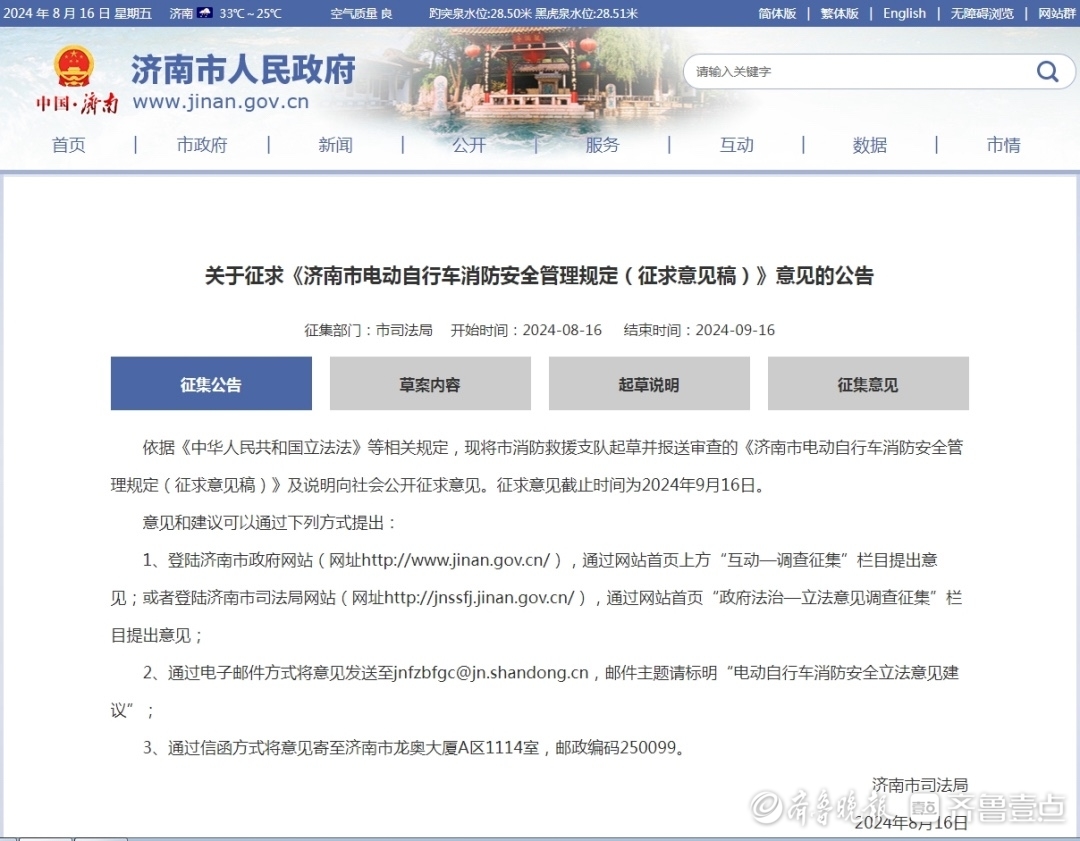Navigate to the 数据 section
The width and height of the screenshot is (1080, 841).
pyautogui.click(x=870, y=145)
